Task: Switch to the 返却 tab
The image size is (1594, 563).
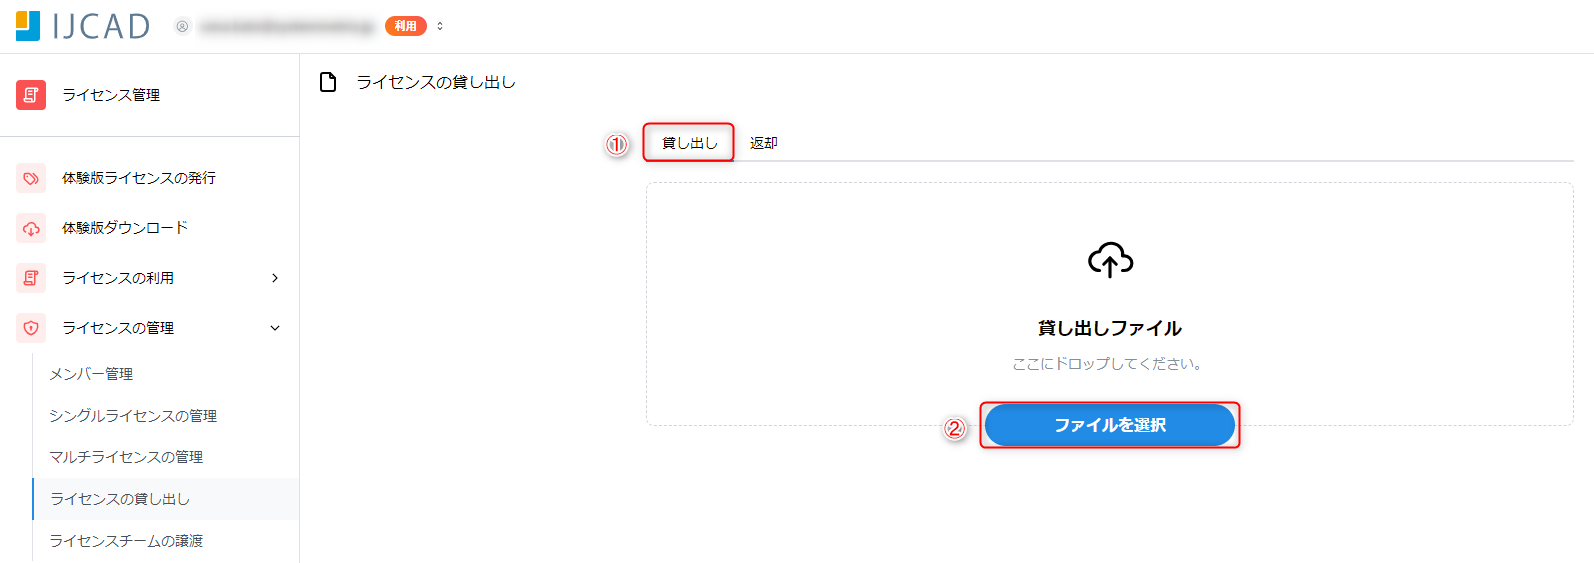Action: 764,143
